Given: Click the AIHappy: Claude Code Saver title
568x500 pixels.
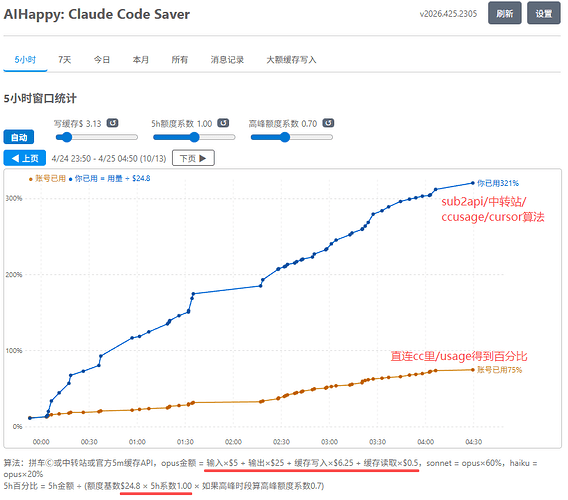Looking at the screenshot, I should point(97,14).
